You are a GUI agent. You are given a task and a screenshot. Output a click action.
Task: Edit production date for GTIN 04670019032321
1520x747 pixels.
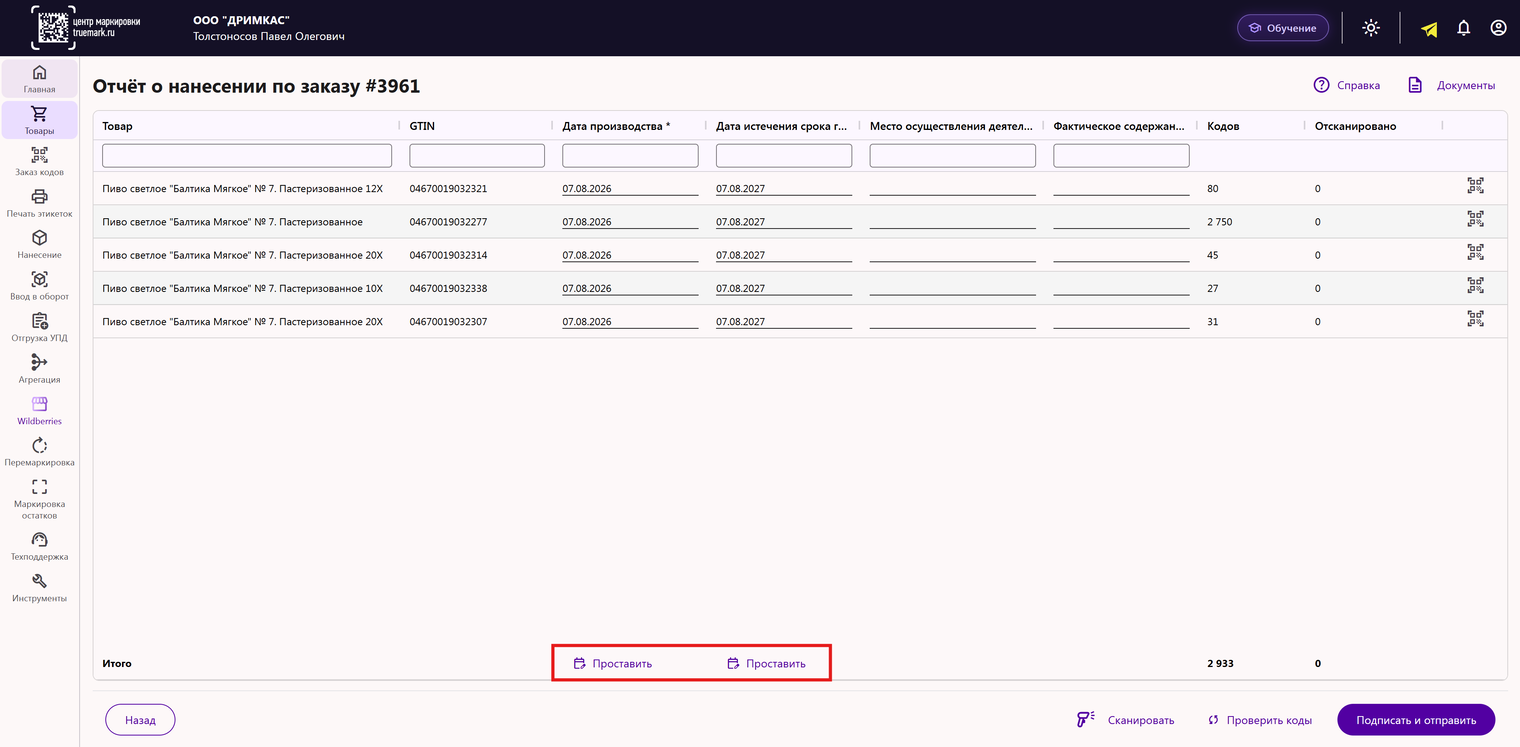630,188
